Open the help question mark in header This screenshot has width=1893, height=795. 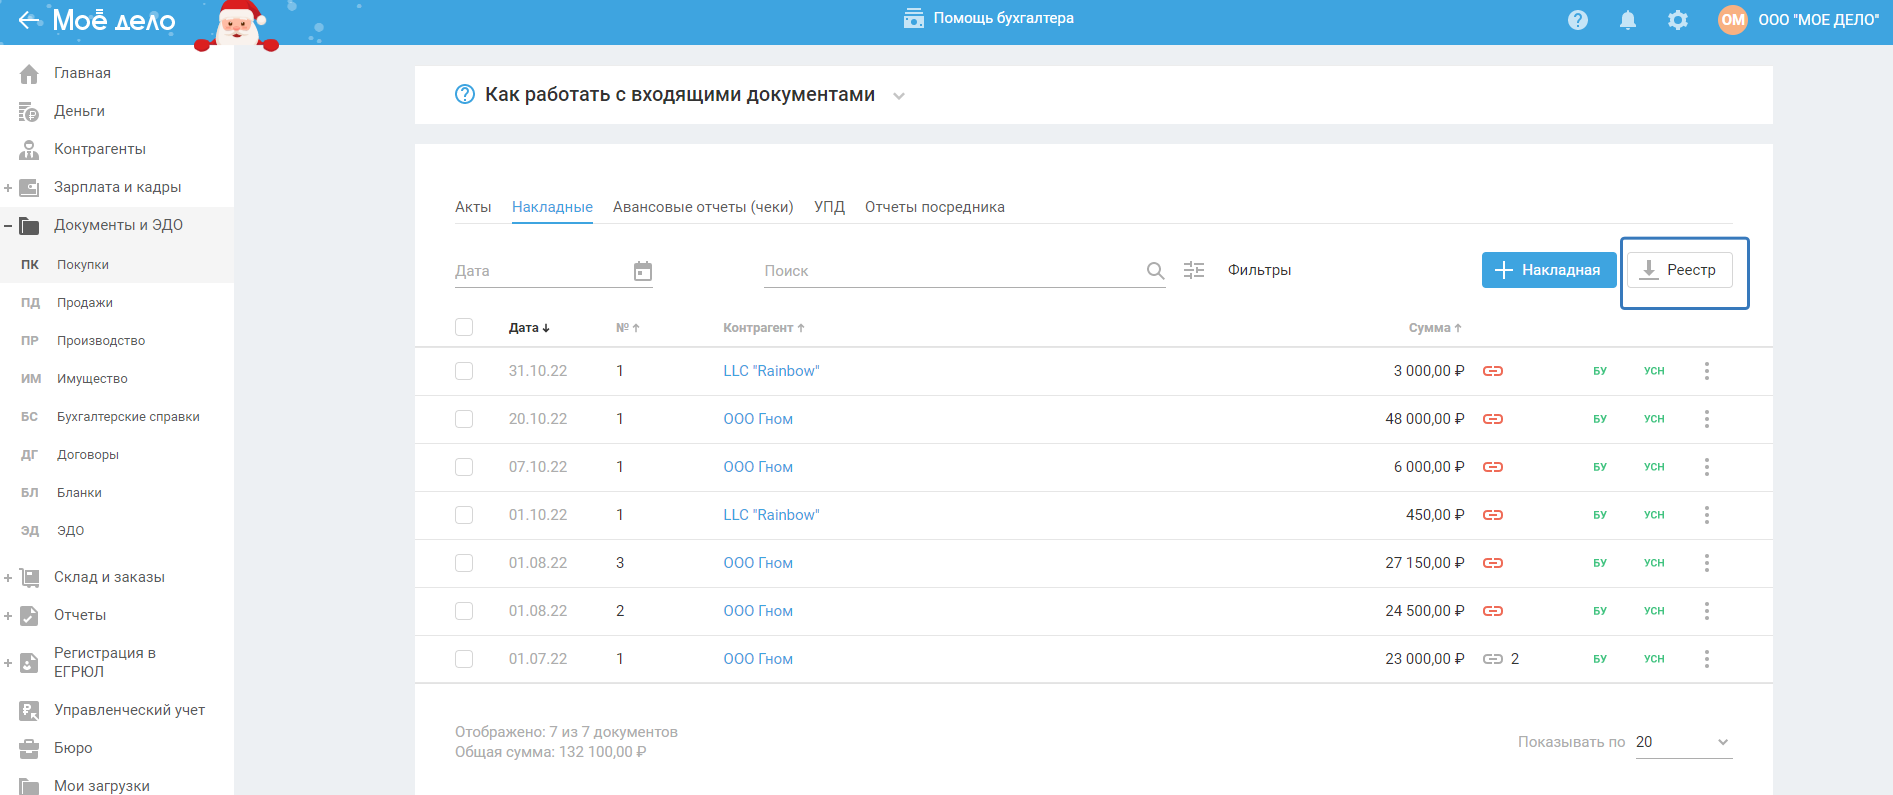click(1578, 20)
